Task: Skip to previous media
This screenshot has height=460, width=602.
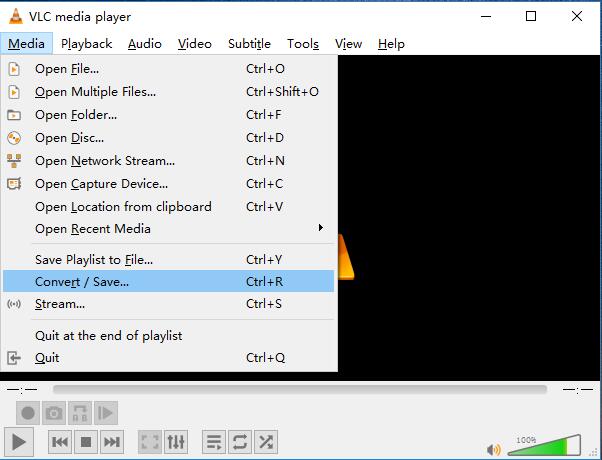Action: (60, 442)
